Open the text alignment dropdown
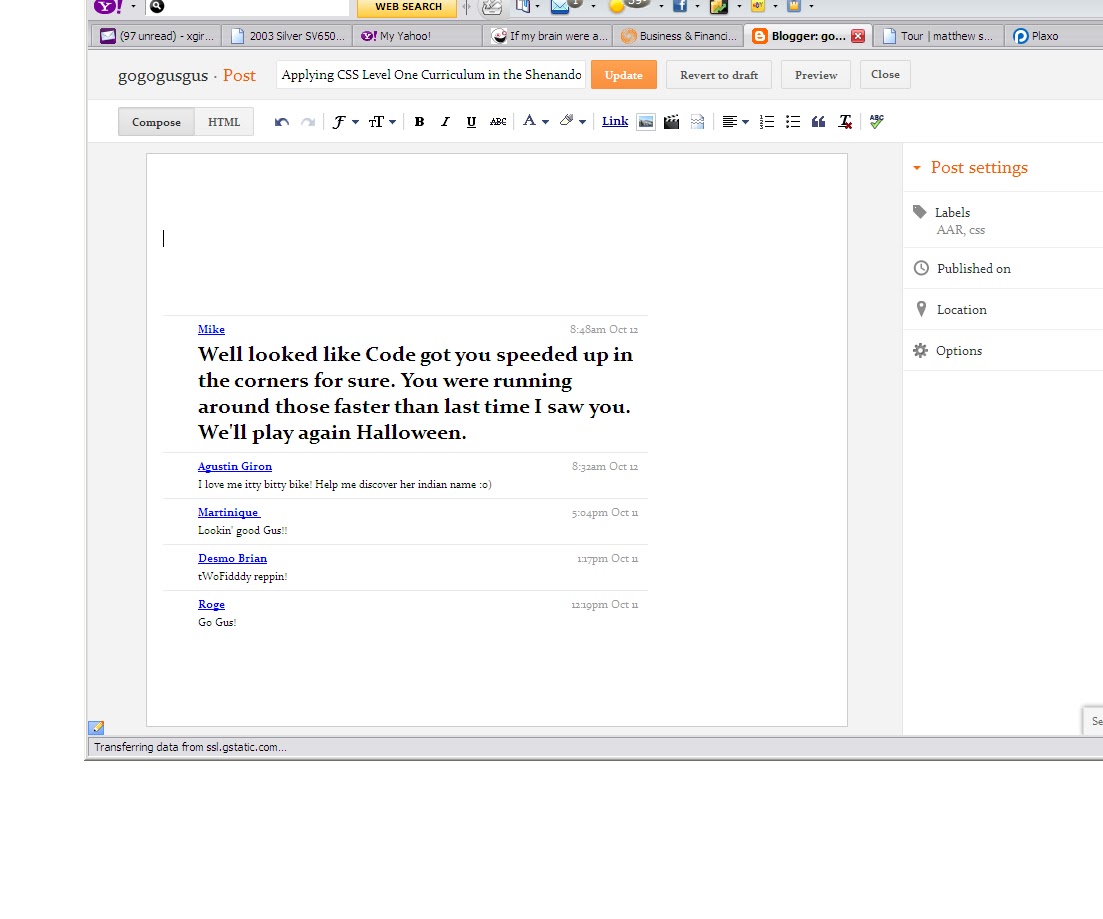This screenshot has height=919, width=1103. [735, 122]
